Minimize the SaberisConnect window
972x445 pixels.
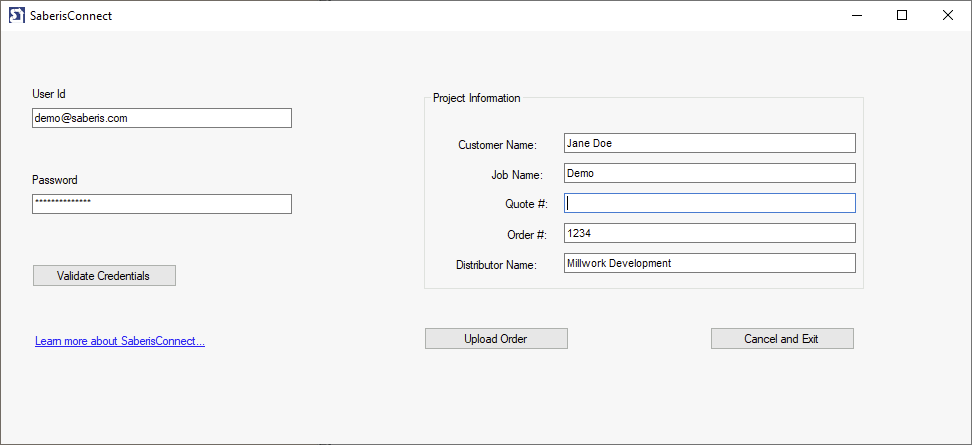(x=857, y=15)
